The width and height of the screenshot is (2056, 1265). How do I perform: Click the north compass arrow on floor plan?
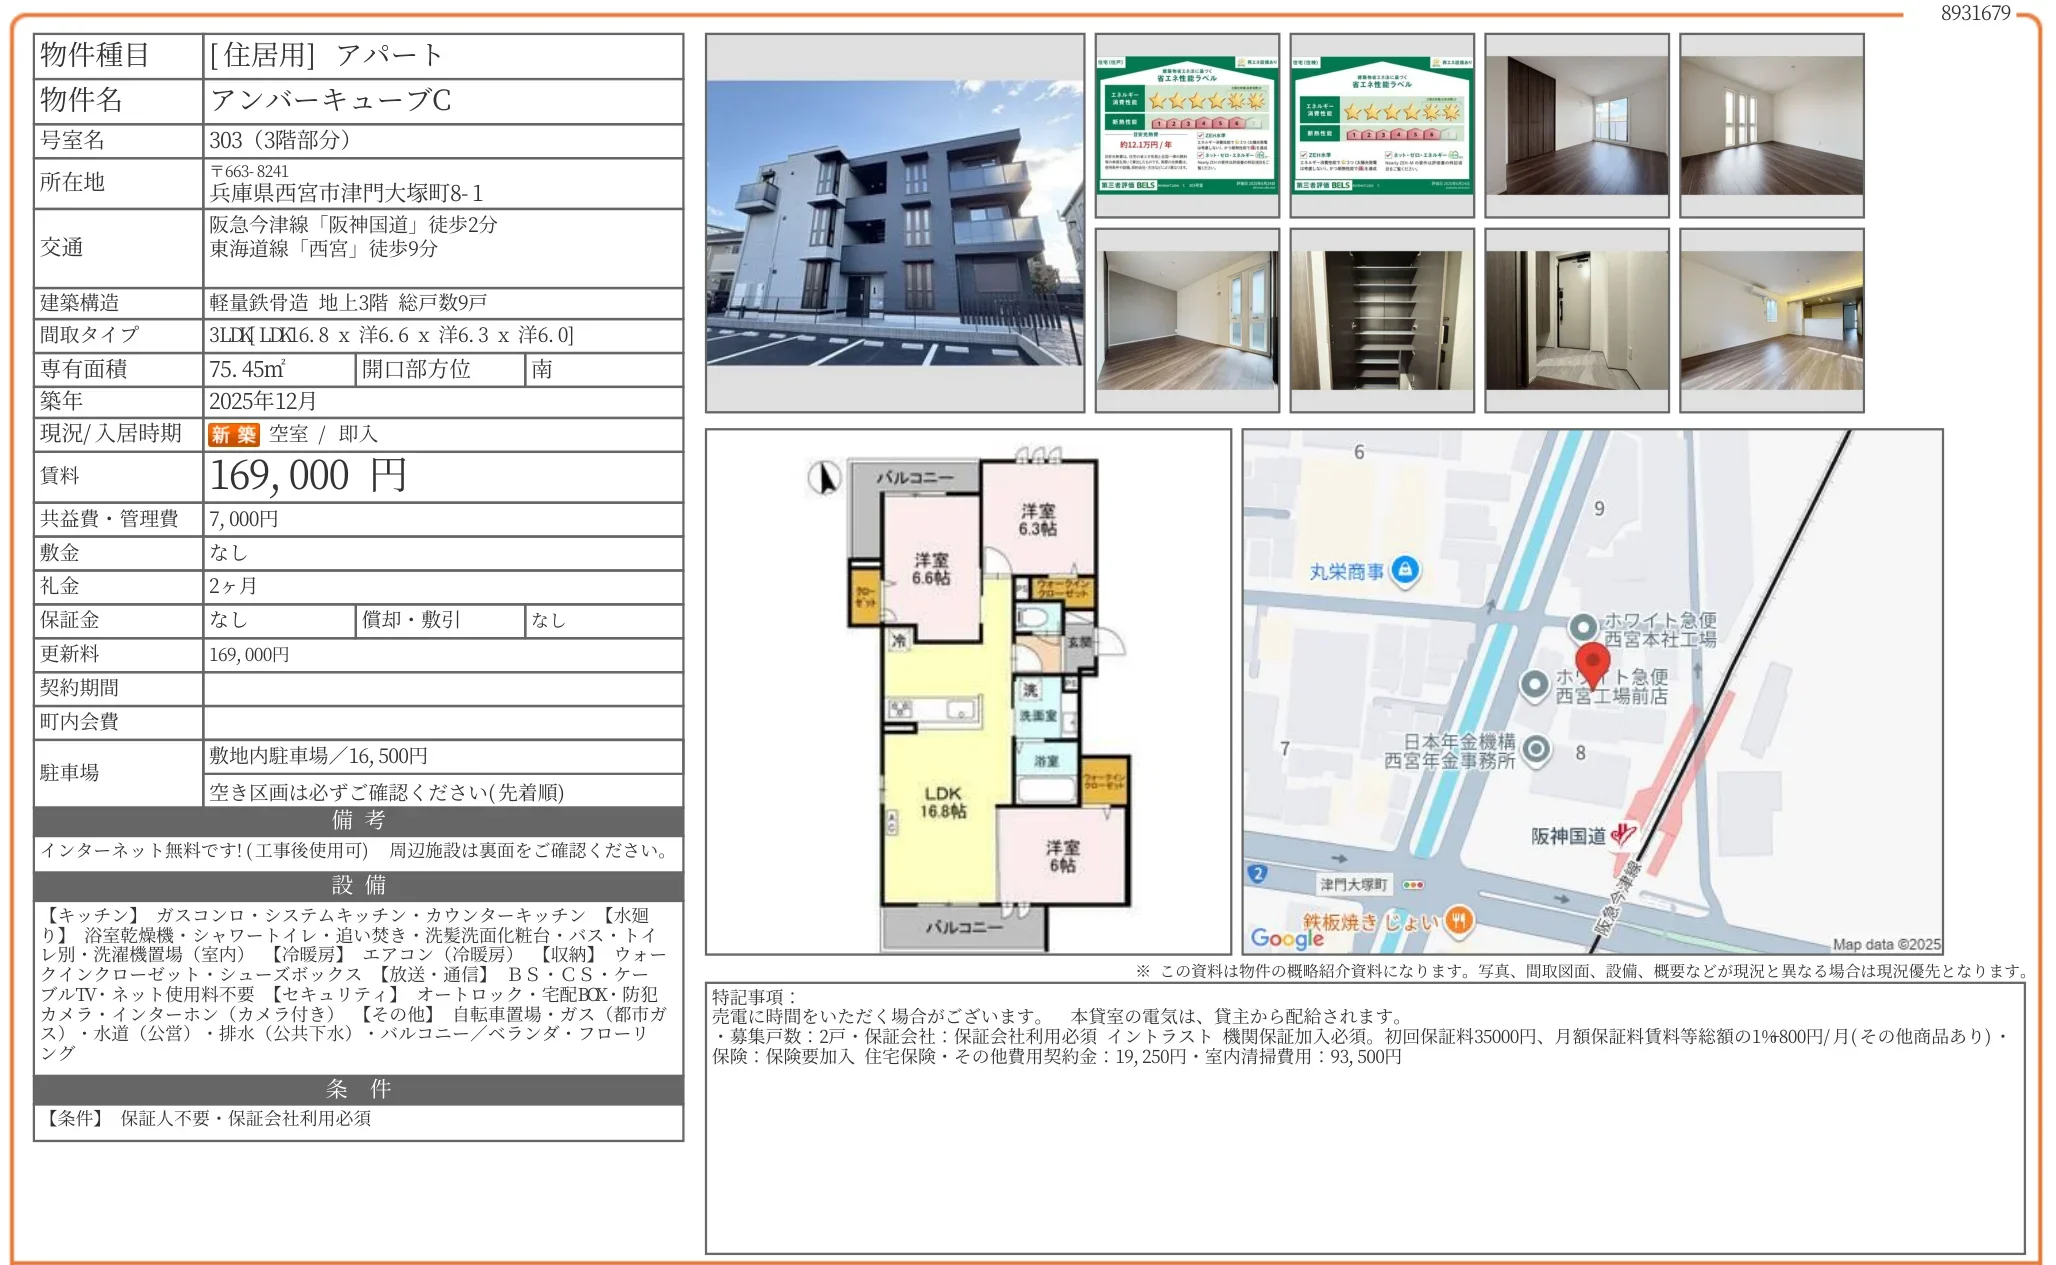(x=825, y=478)
